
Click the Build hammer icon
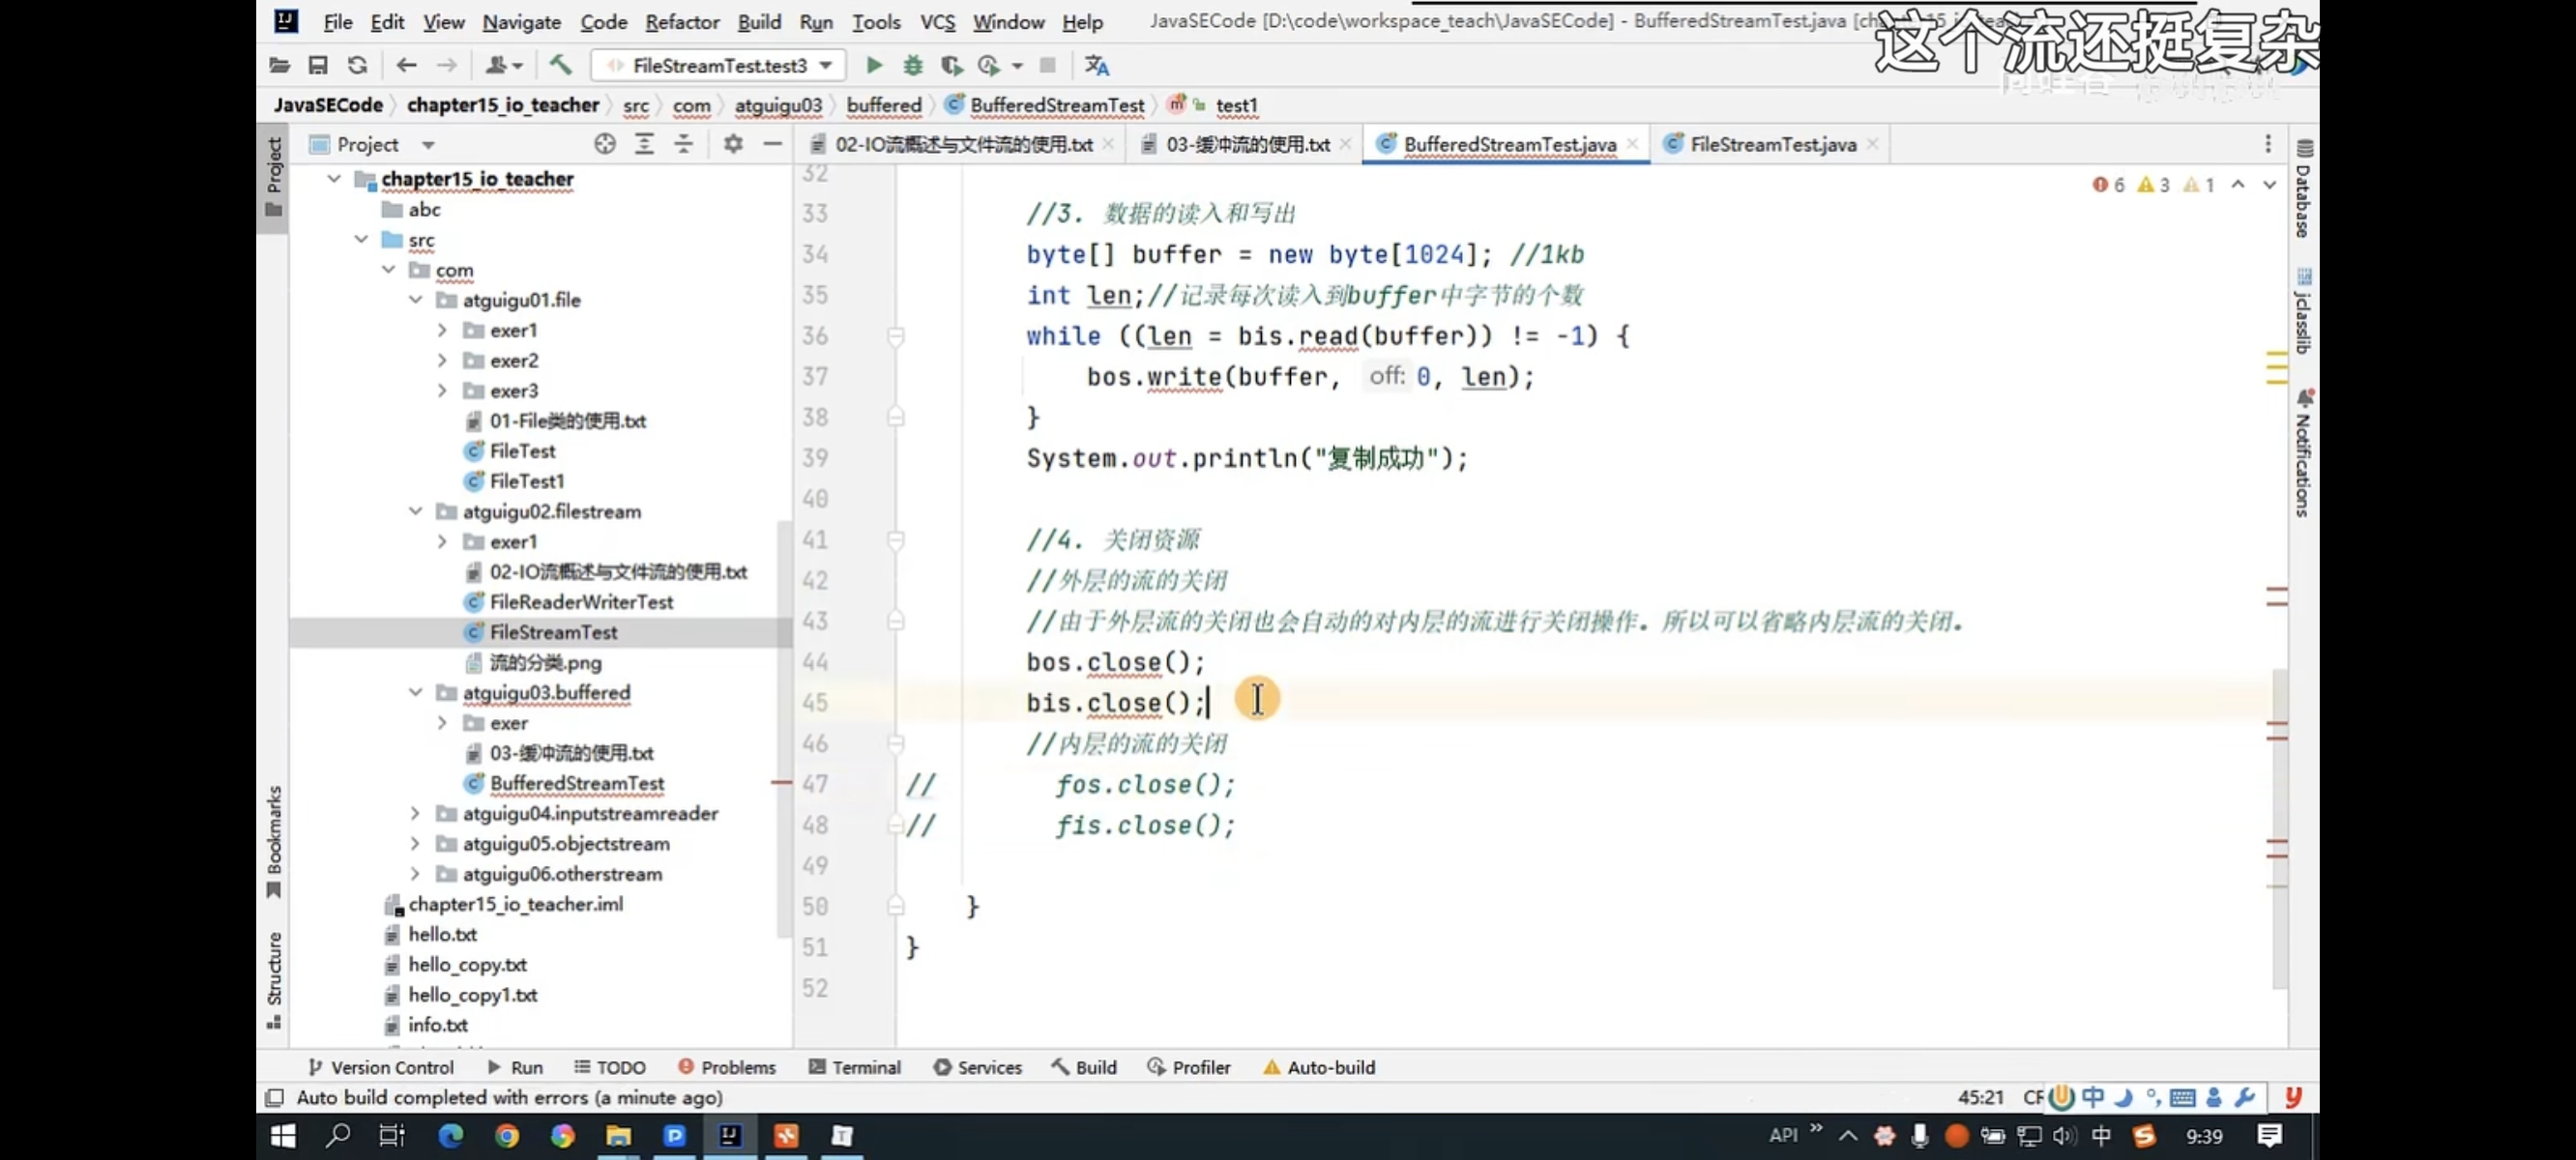tap(560, 66)
